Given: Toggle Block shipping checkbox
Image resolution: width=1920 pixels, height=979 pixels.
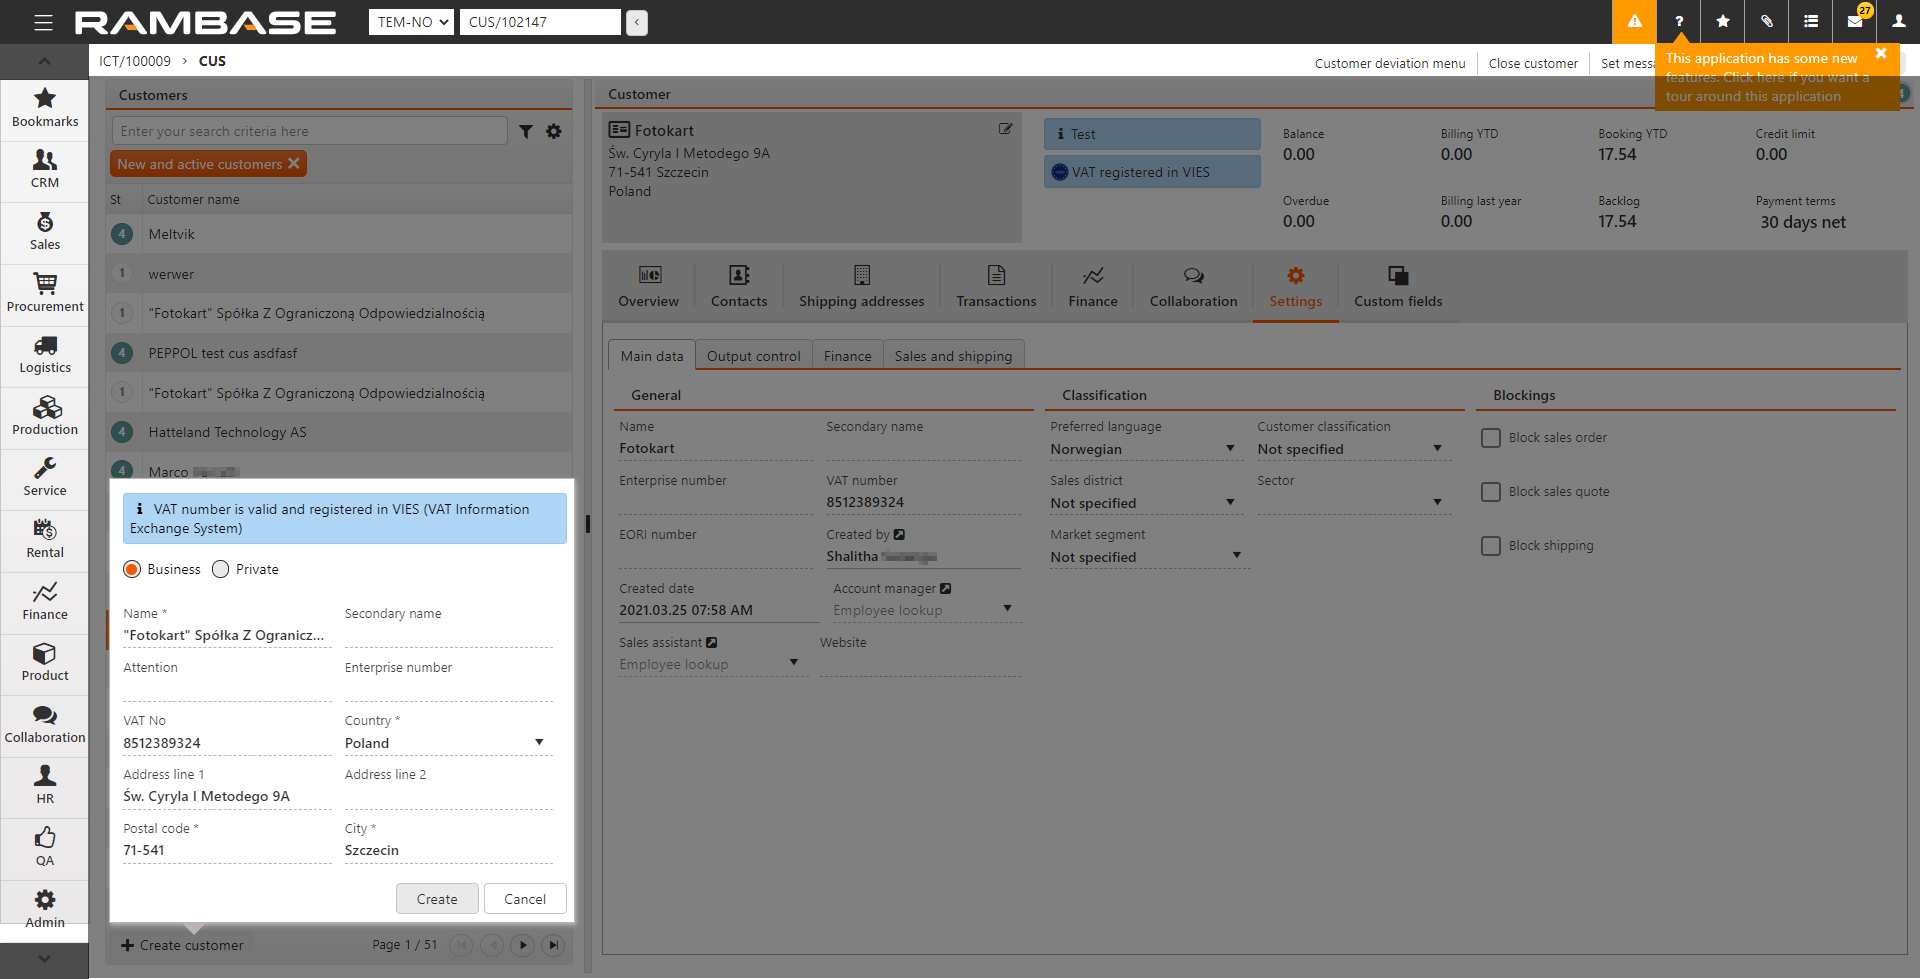Looking at the screenshot, I should pos(1491,546).
